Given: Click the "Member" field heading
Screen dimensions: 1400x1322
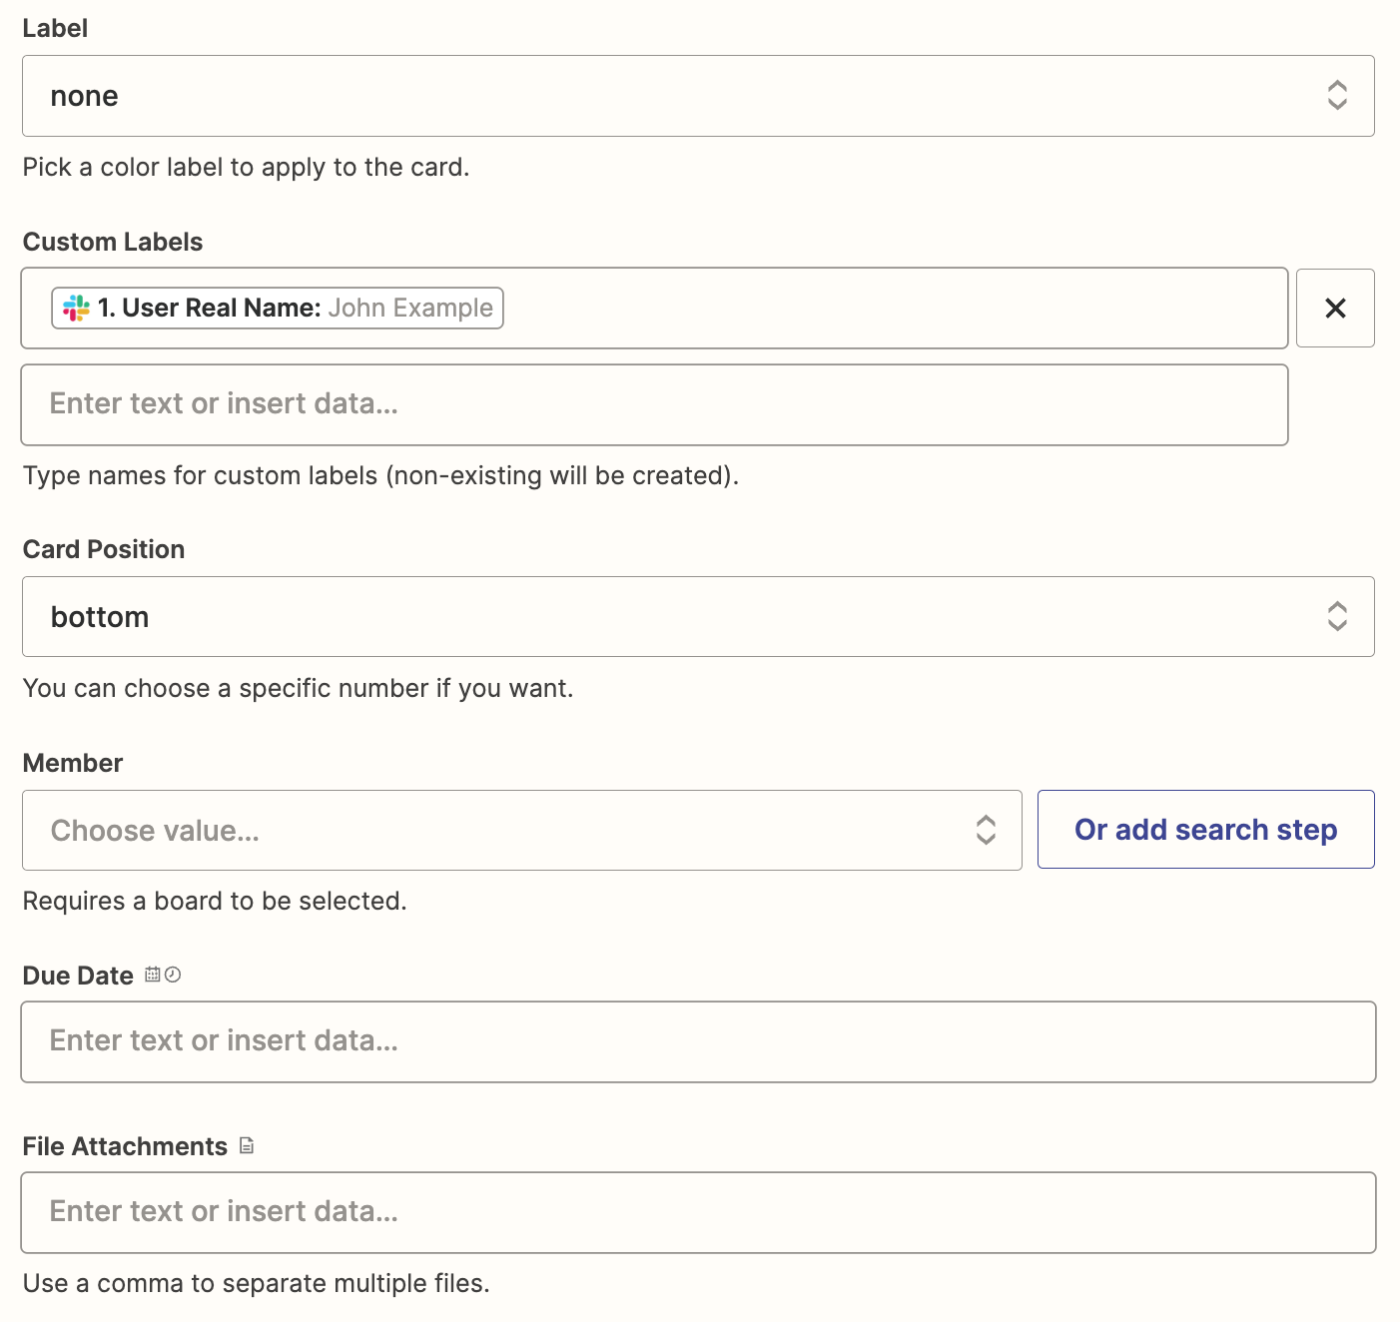Looking at the screenshot, I should point(72,763).
